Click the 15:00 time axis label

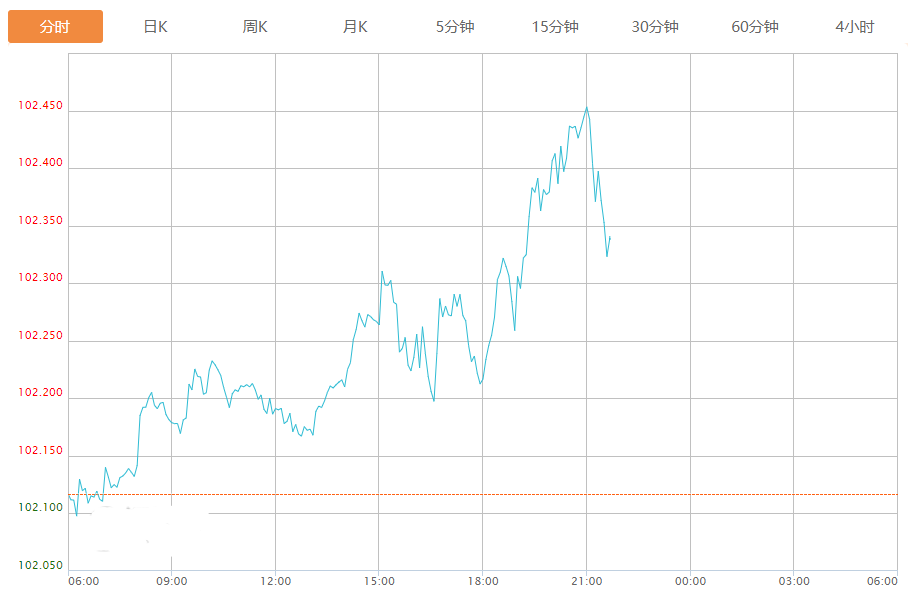(379, 581)
